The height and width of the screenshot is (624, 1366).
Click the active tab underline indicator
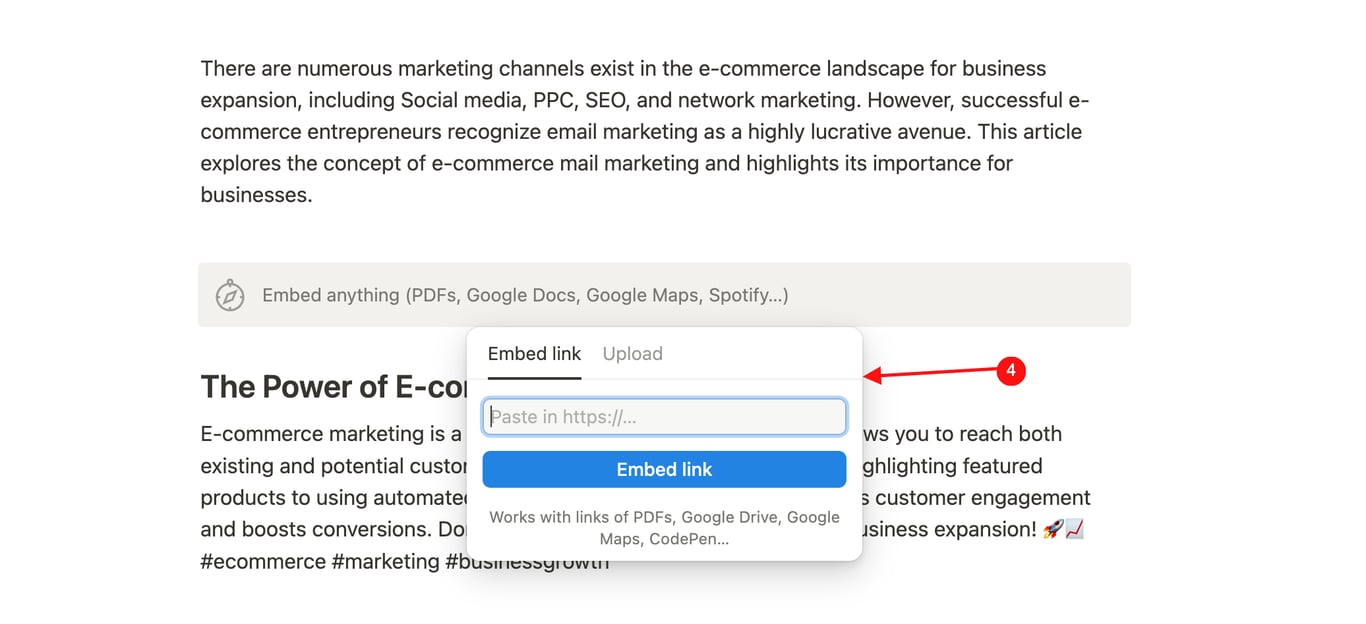tap(534, 378)
